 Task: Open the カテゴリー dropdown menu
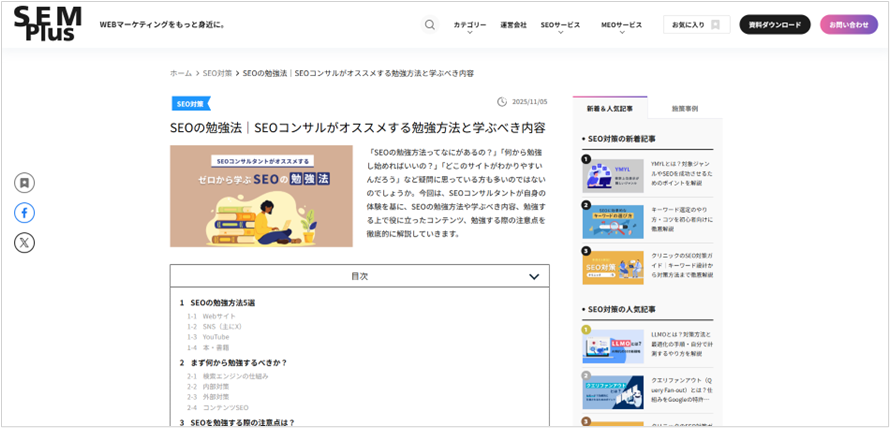click(x=469, y=25)
